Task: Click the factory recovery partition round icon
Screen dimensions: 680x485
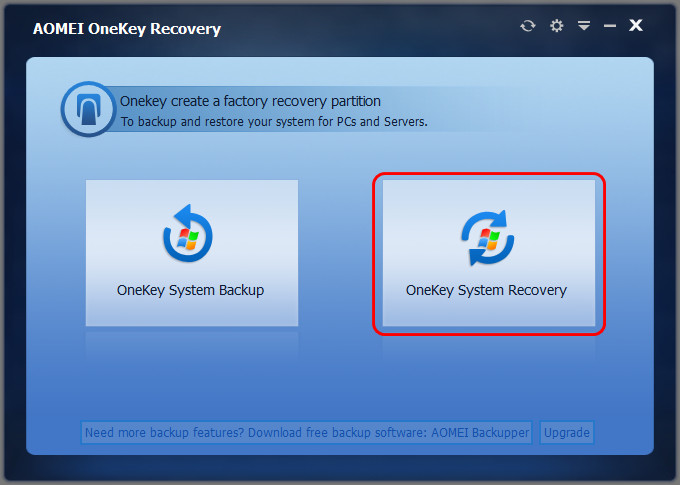Action: click(88, 109)
